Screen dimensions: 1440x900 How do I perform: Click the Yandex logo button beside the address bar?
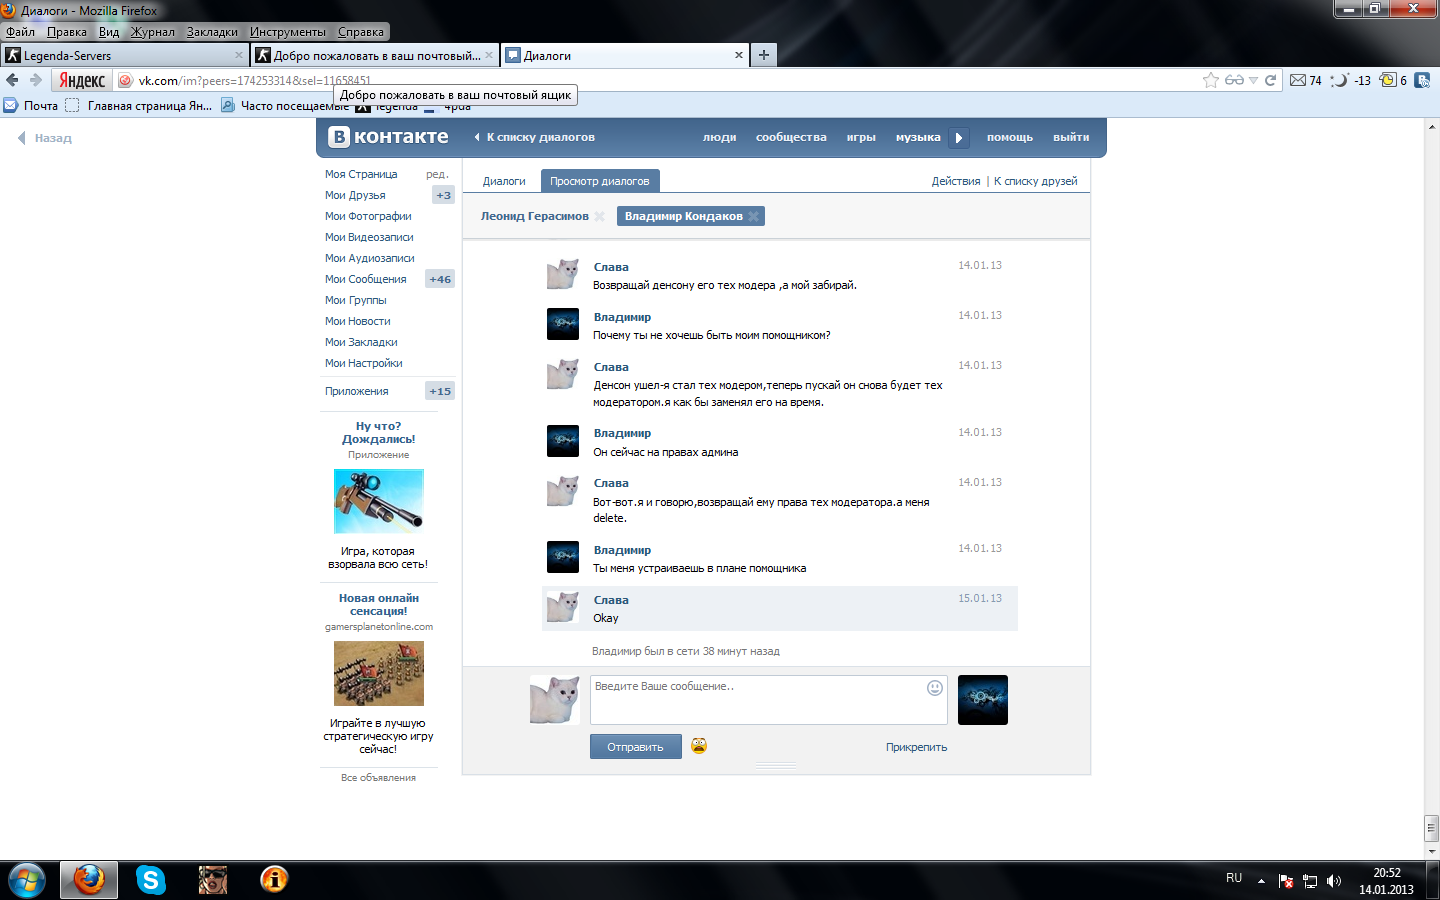[82, 80]
